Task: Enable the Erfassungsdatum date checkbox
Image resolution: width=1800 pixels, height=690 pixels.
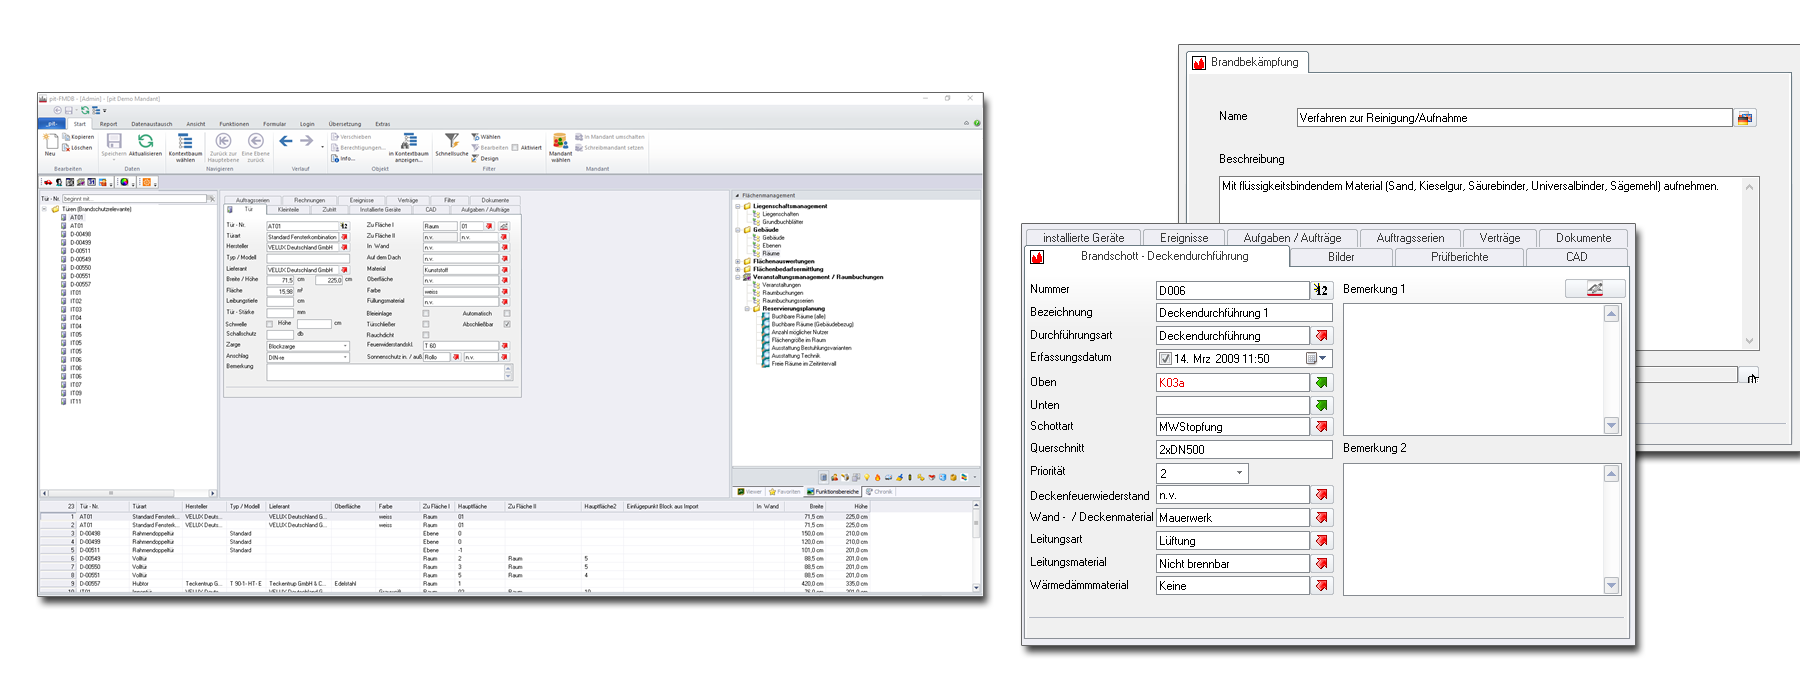Action: 1165,359
